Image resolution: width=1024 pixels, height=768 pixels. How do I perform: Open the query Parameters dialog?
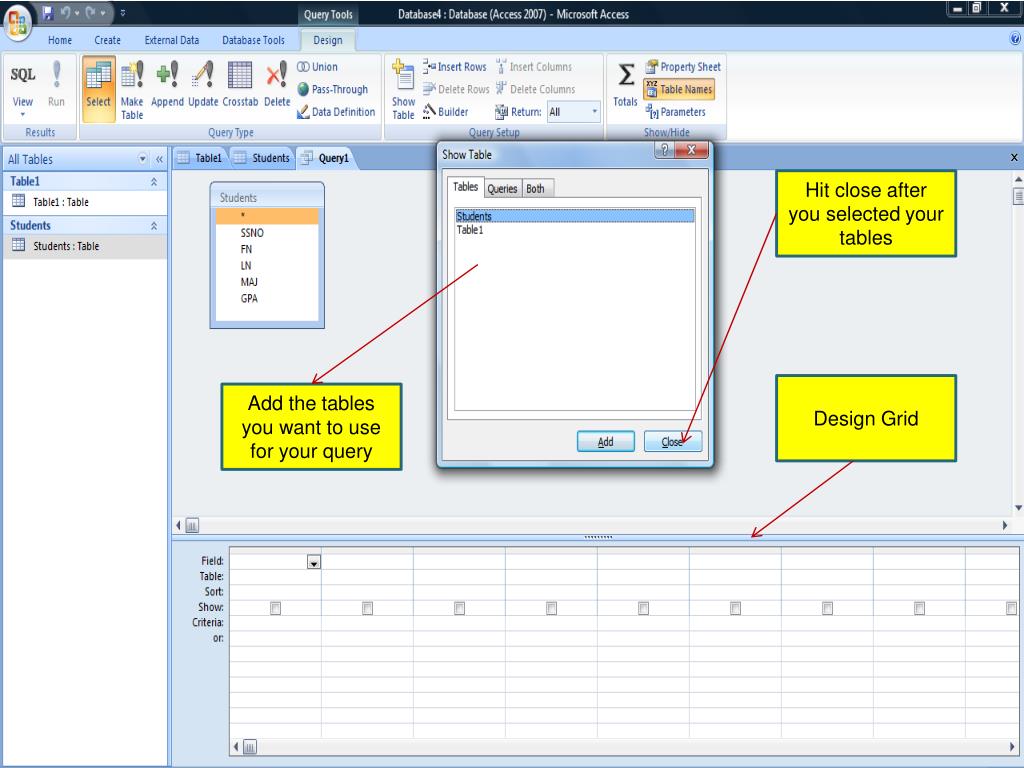pyautogui.click(x=676, y=112)
